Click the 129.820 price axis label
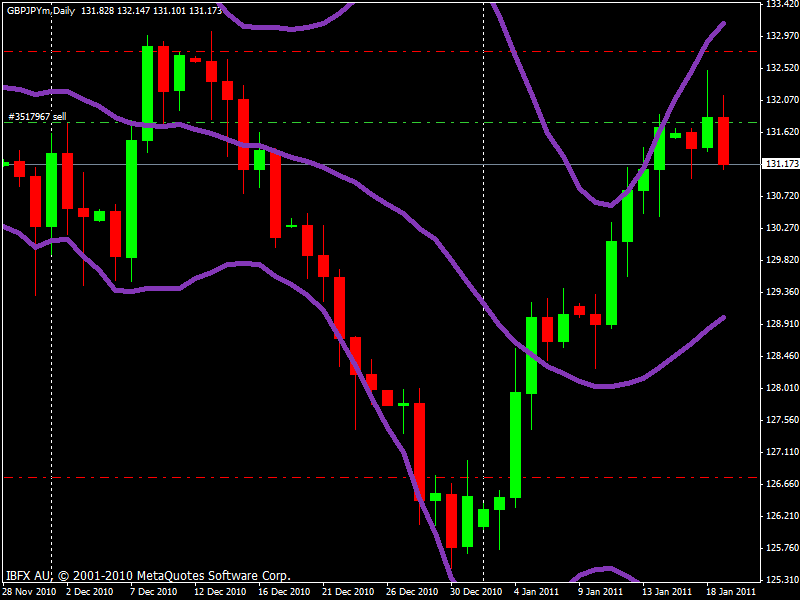The image size is (800, 600). 783,260
